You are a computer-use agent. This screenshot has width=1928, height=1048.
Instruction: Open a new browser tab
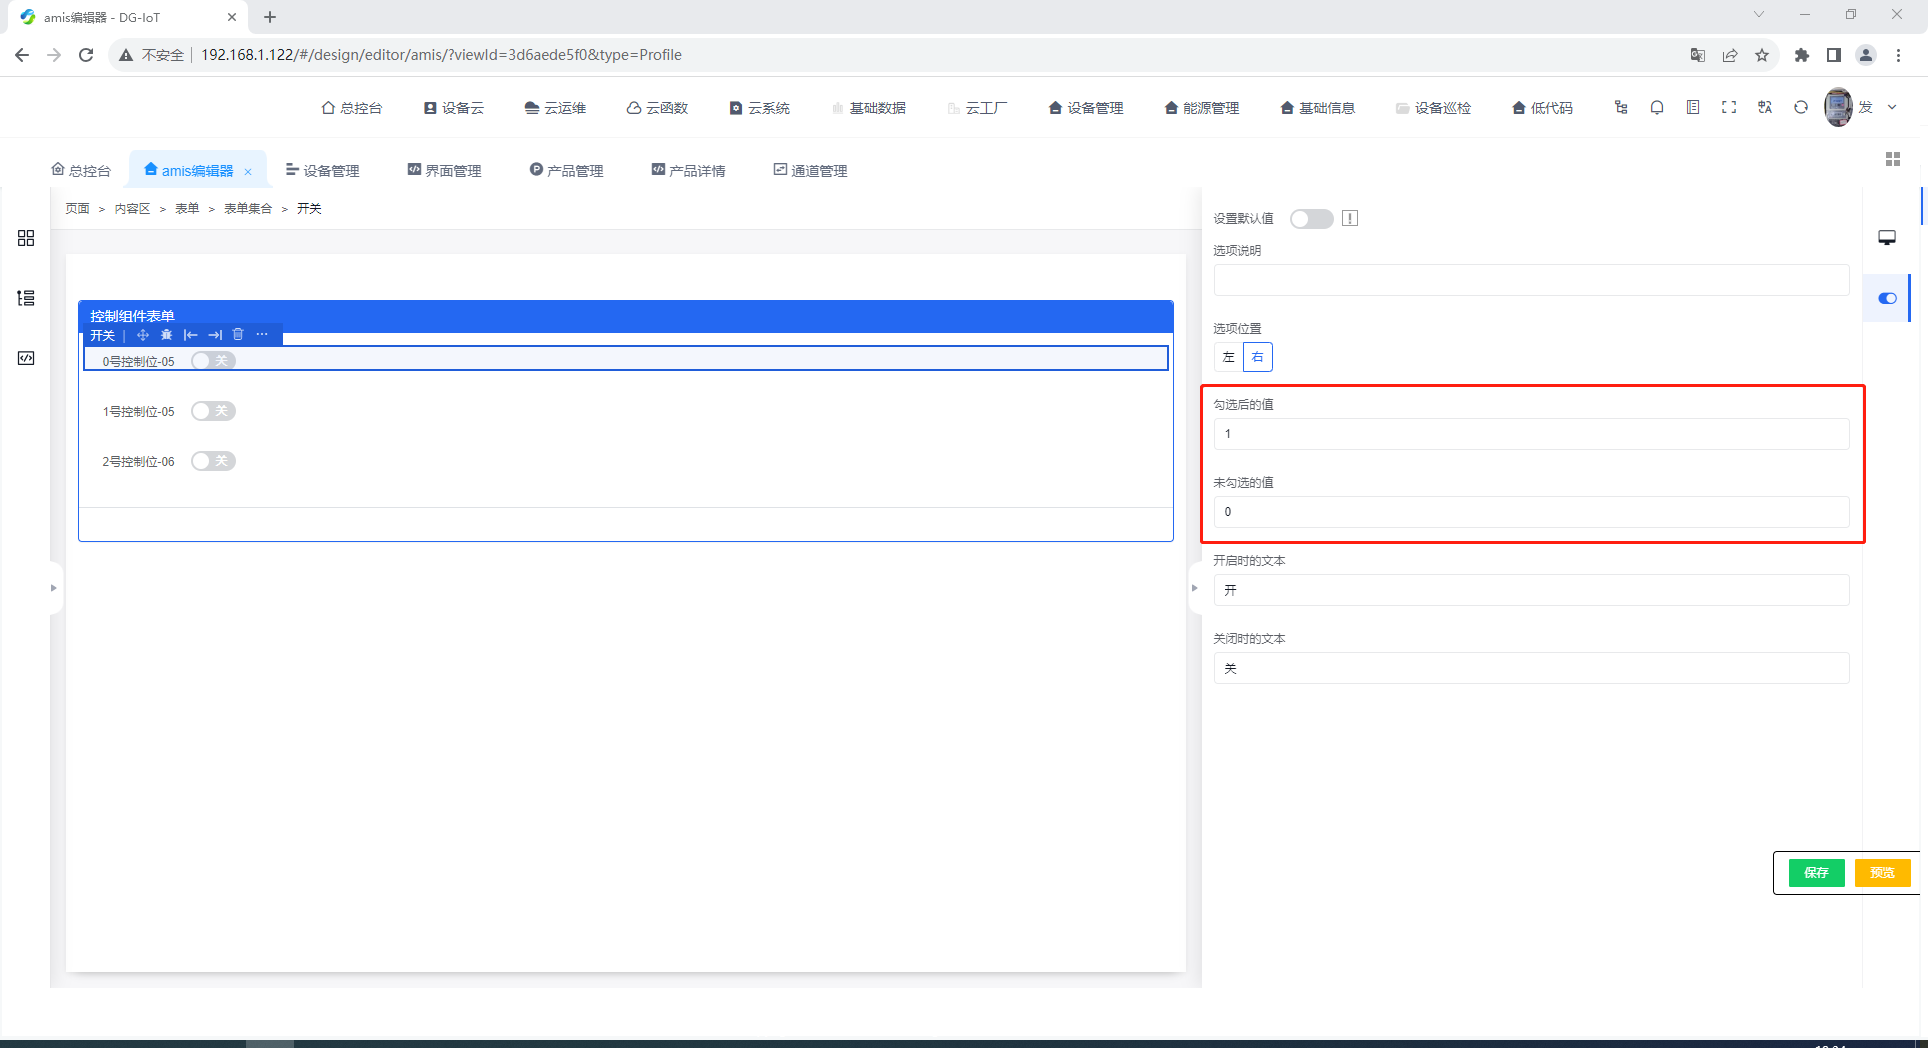(270, 17)
